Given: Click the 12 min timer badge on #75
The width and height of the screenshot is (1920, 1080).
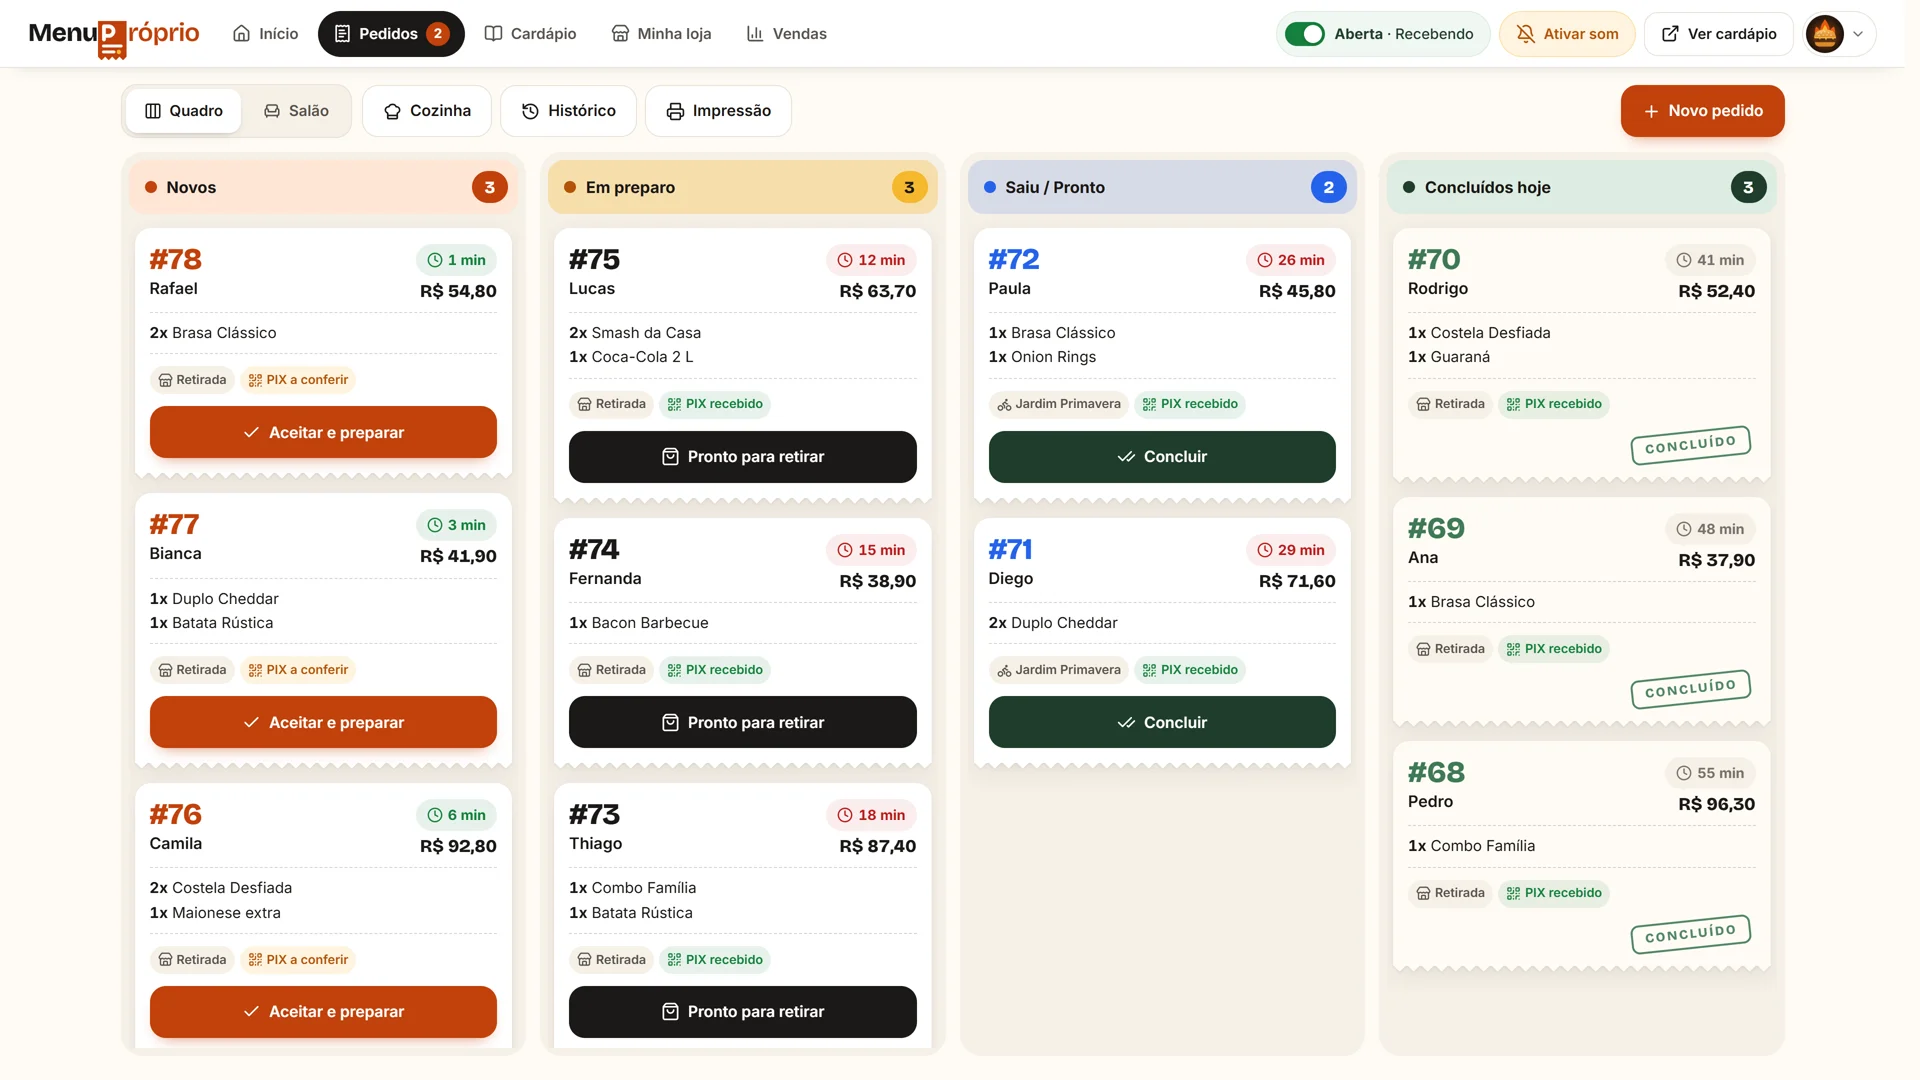Looking at the screenshot, I should click(x=871, y=260).
